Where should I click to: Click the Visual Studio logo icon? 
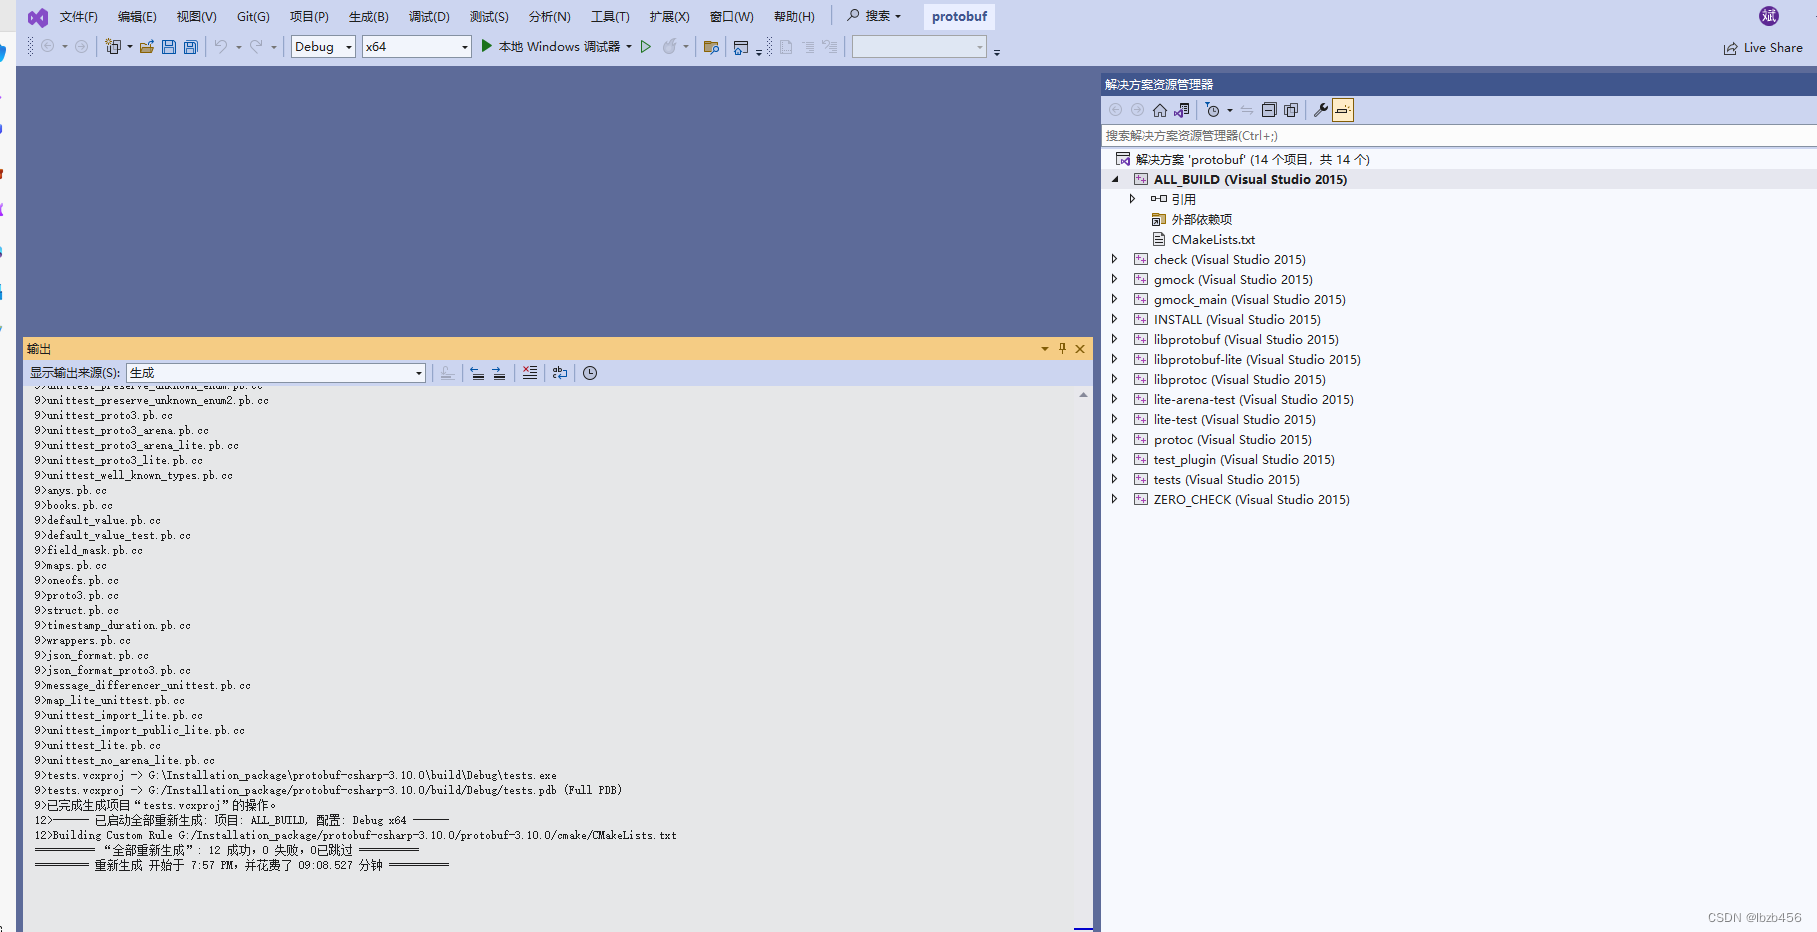click(38, 17)
